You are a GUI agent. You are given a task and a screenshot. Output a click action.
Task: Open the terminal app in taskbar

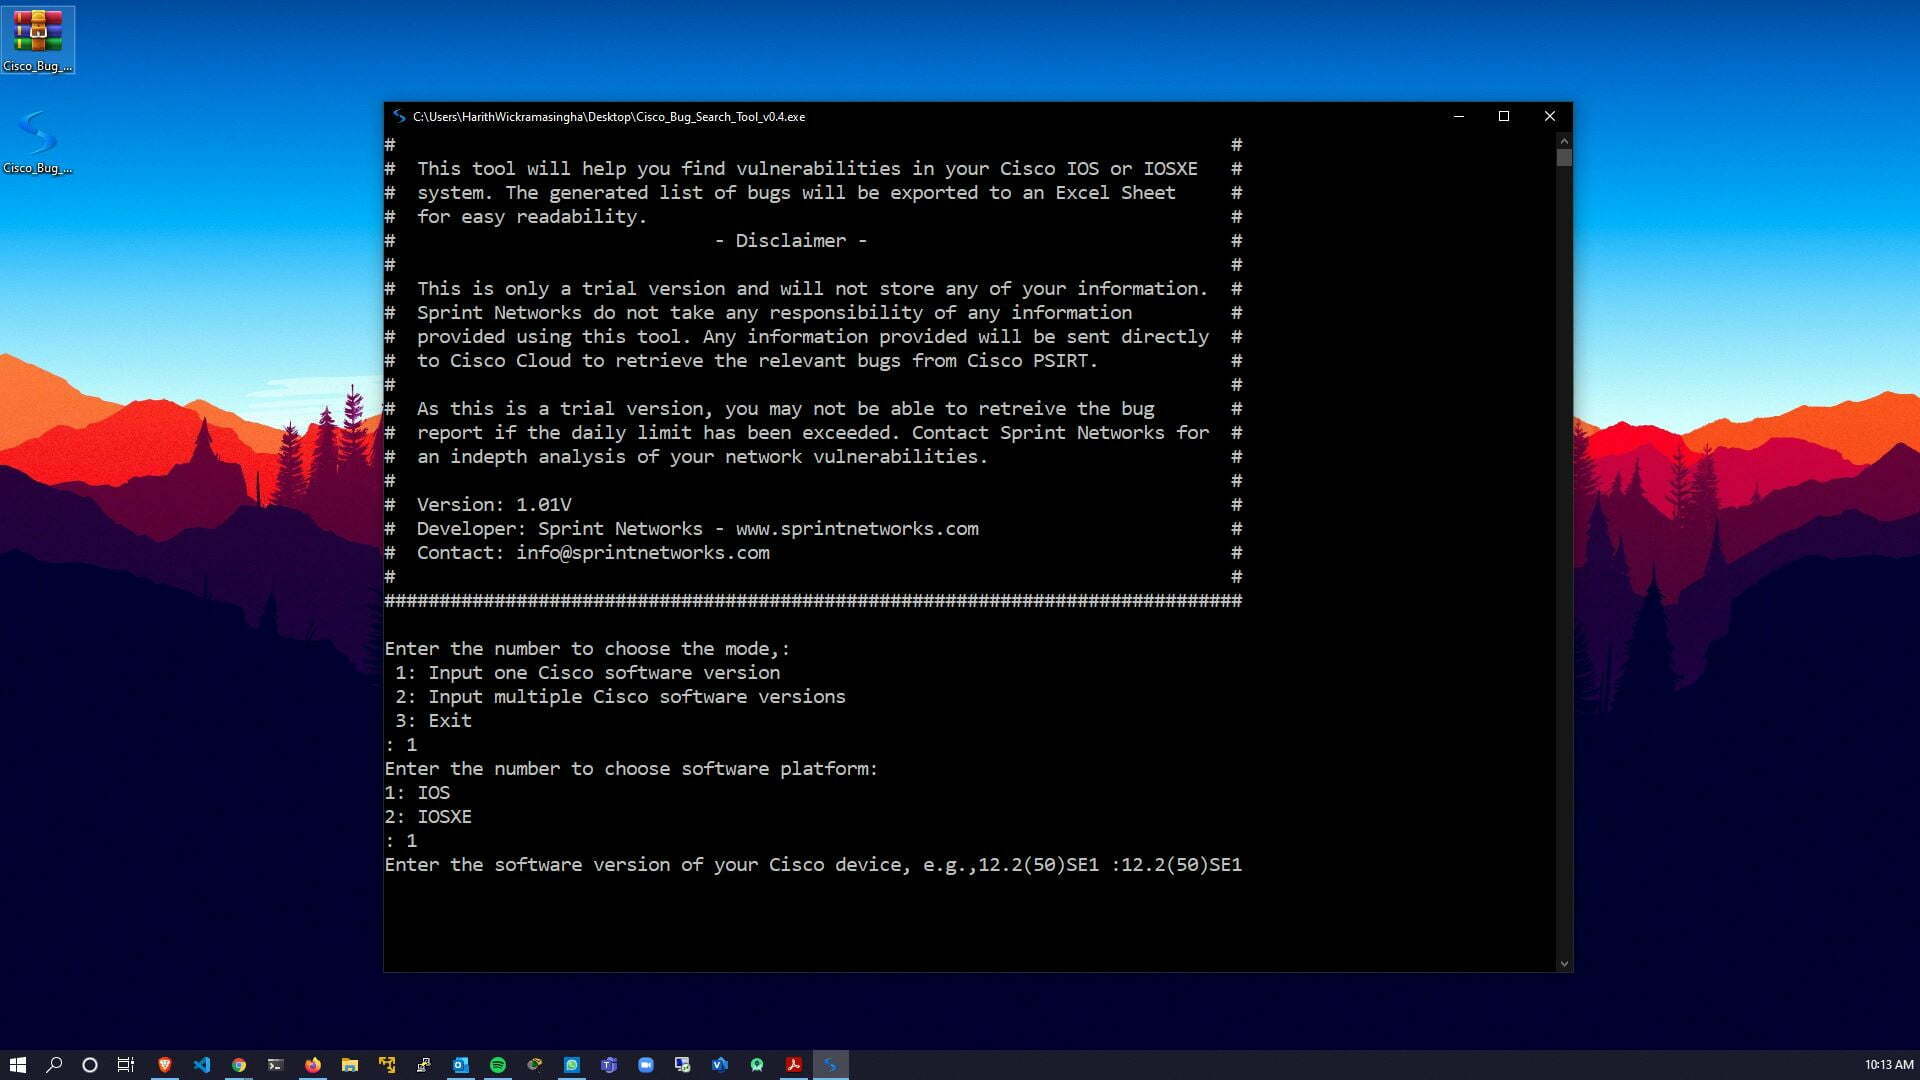click(x=275, y=1065)
